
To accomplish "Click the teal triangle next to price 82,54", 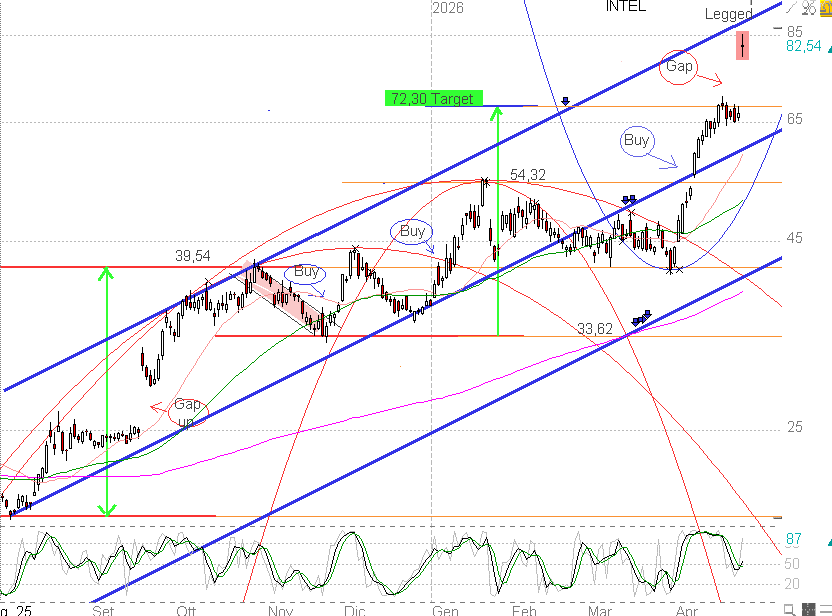I will pos(829,49).
